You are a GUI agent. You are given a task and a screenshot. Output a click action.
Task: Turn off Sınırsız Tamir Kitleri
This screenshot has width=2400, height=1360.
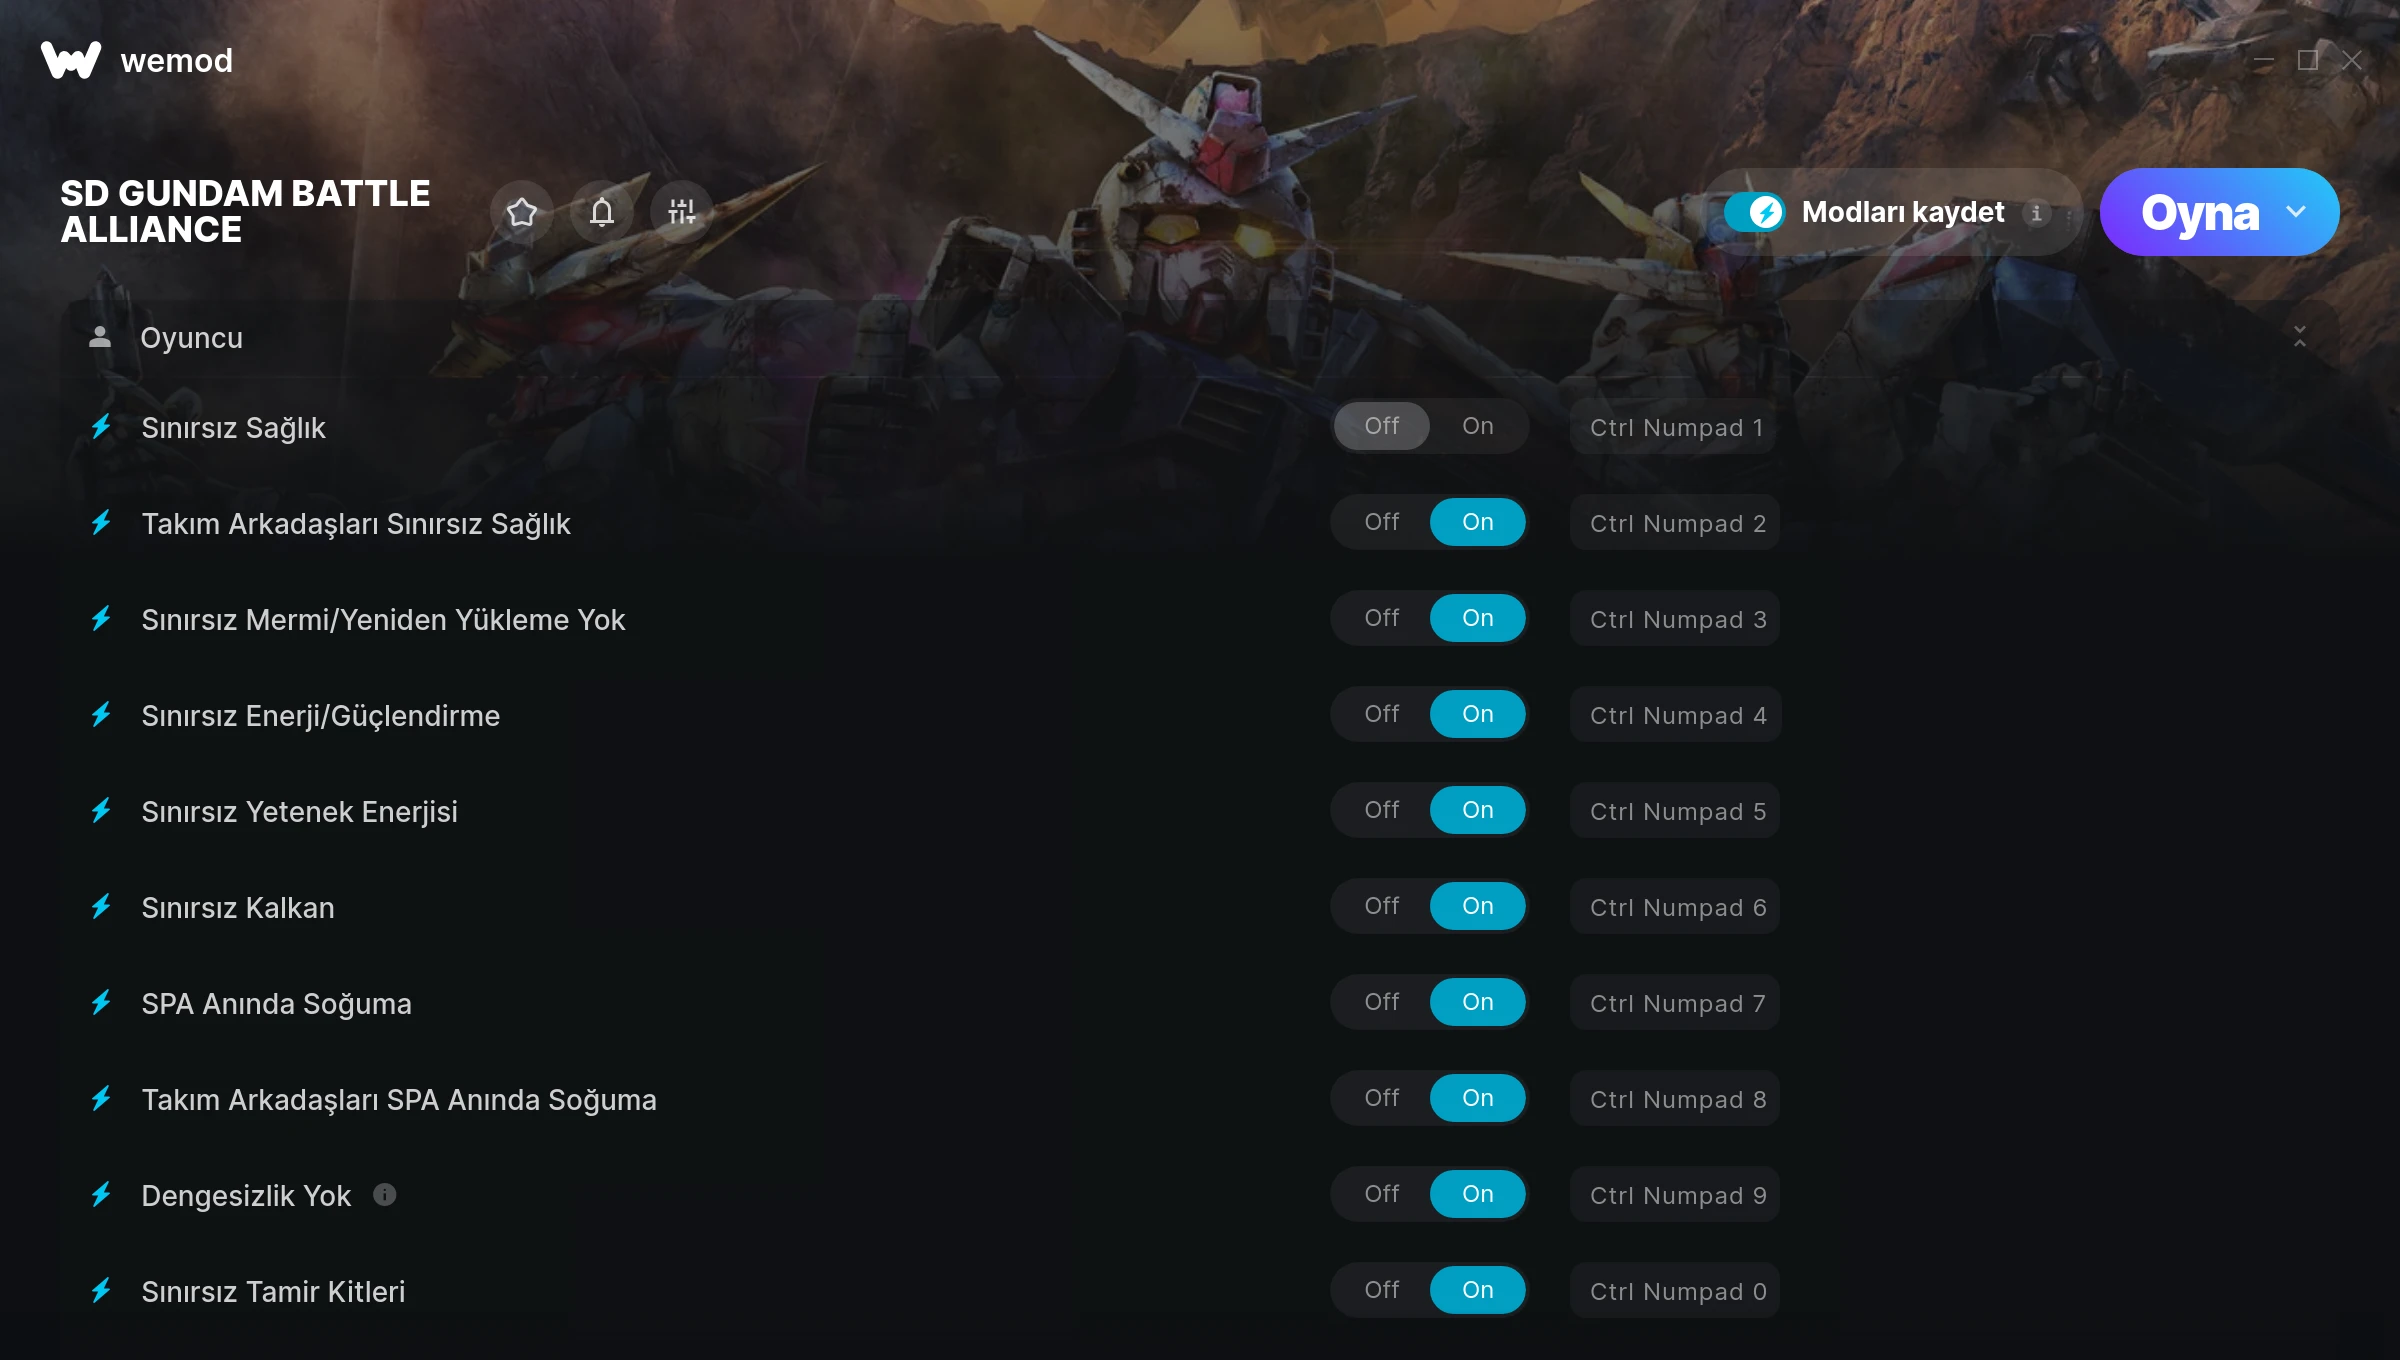point(1381,1290)
